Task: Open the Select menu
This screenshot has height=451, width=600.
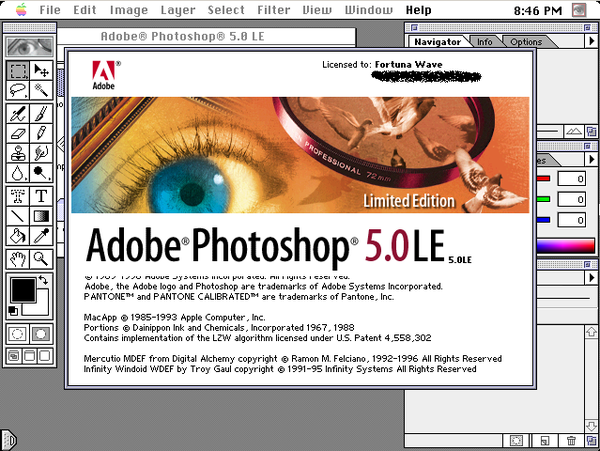Action: [x=226, y=10]
